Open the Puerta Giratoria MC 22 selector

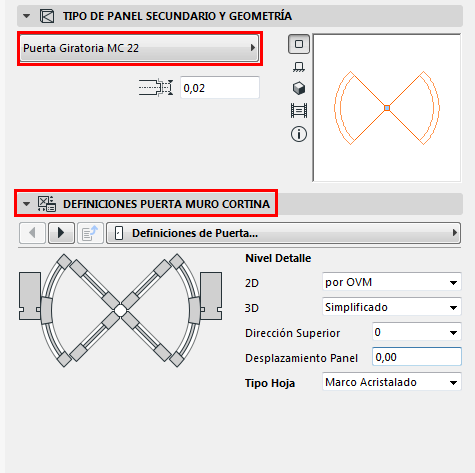coord(139,48)
